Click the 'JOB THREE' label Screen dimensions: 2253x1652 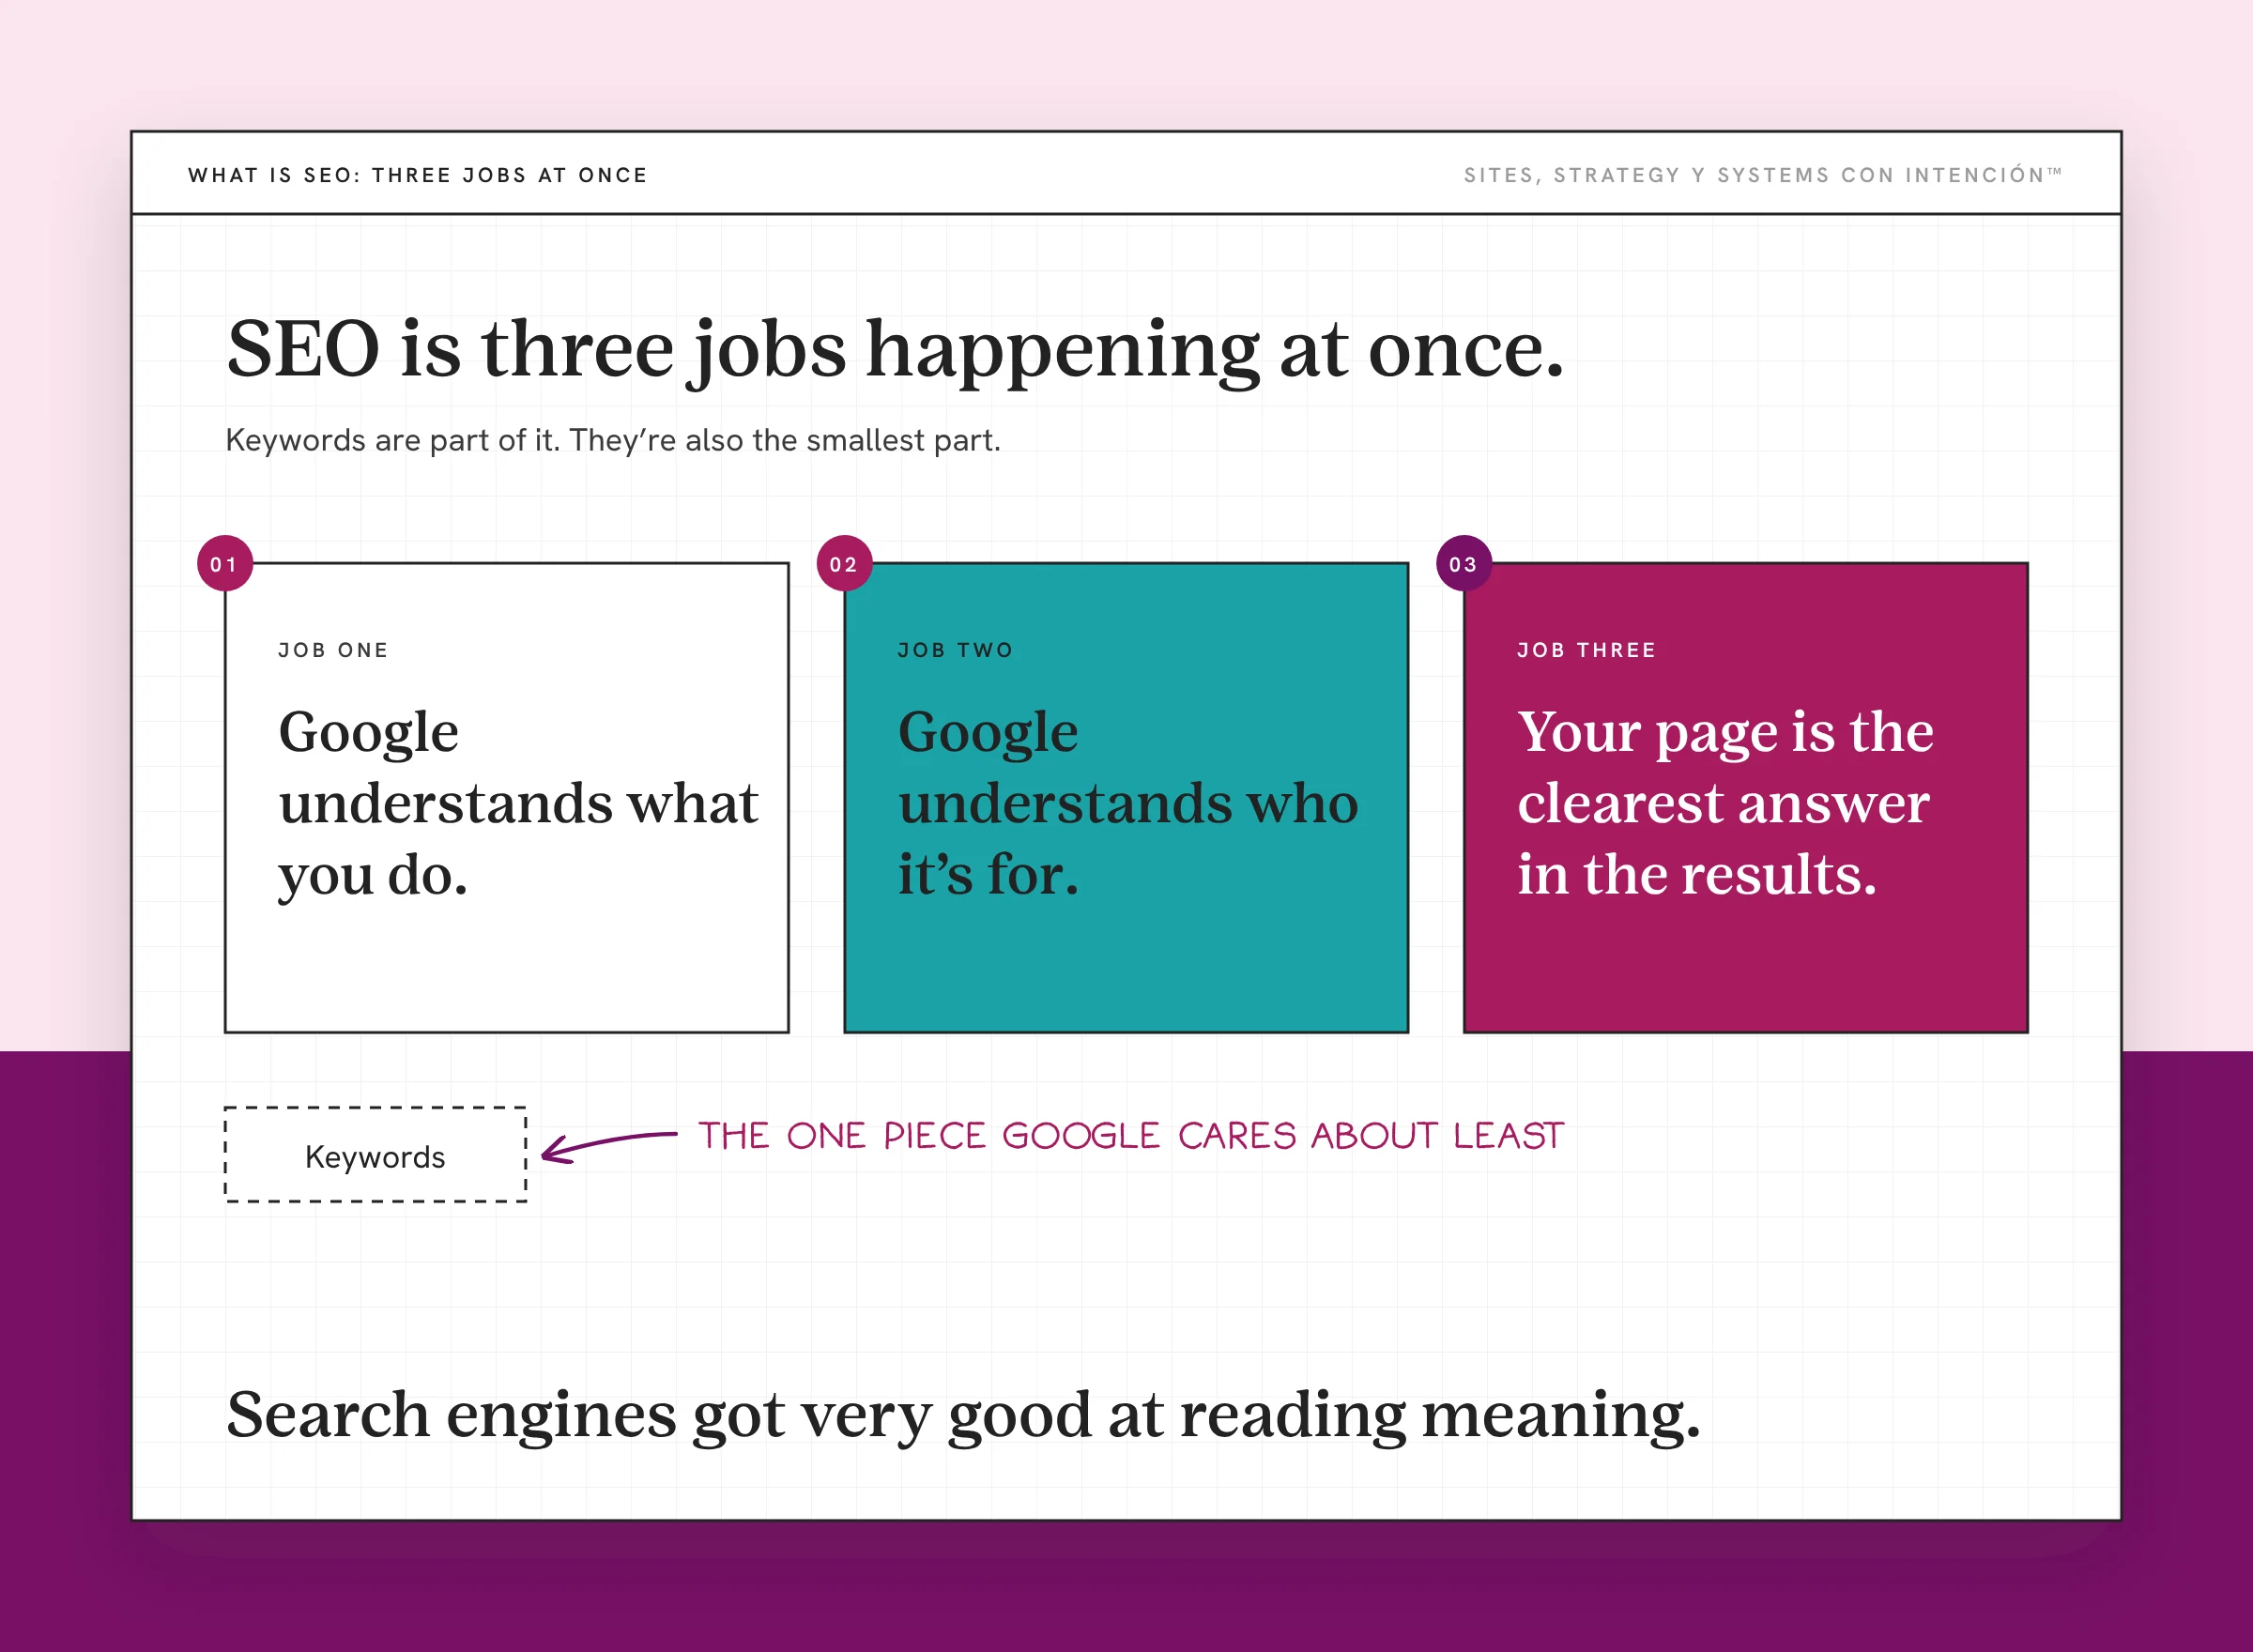click(1587, 650)
